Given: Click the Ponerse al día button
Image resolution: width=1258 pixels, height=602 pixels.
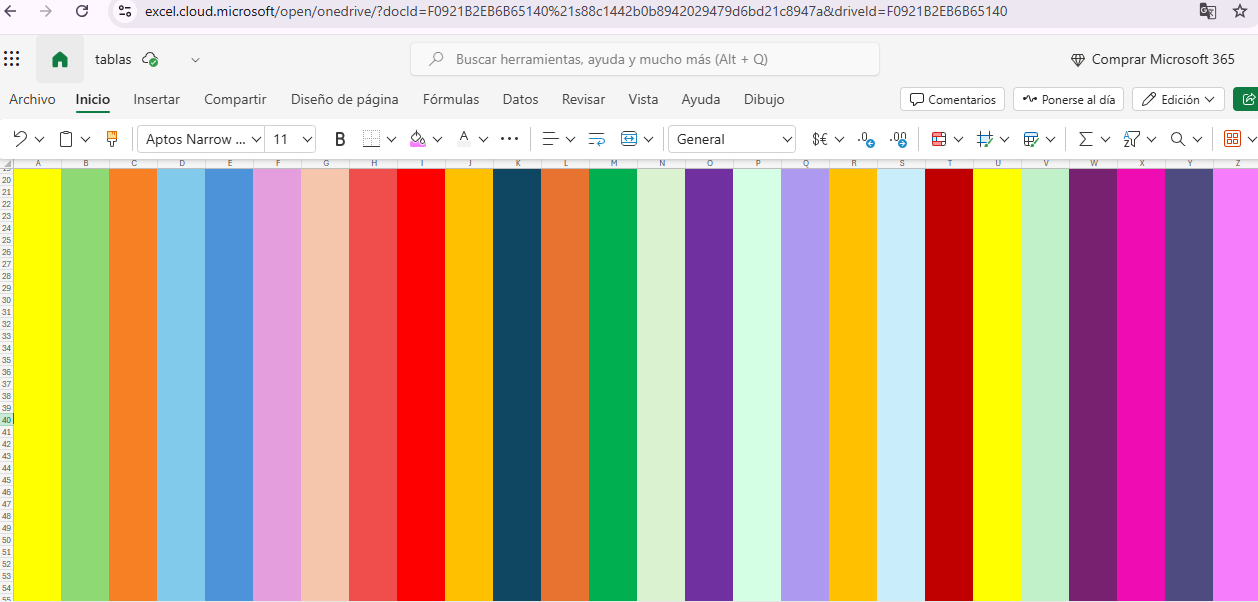Looking at the screenshot, I should [1068, 99].
